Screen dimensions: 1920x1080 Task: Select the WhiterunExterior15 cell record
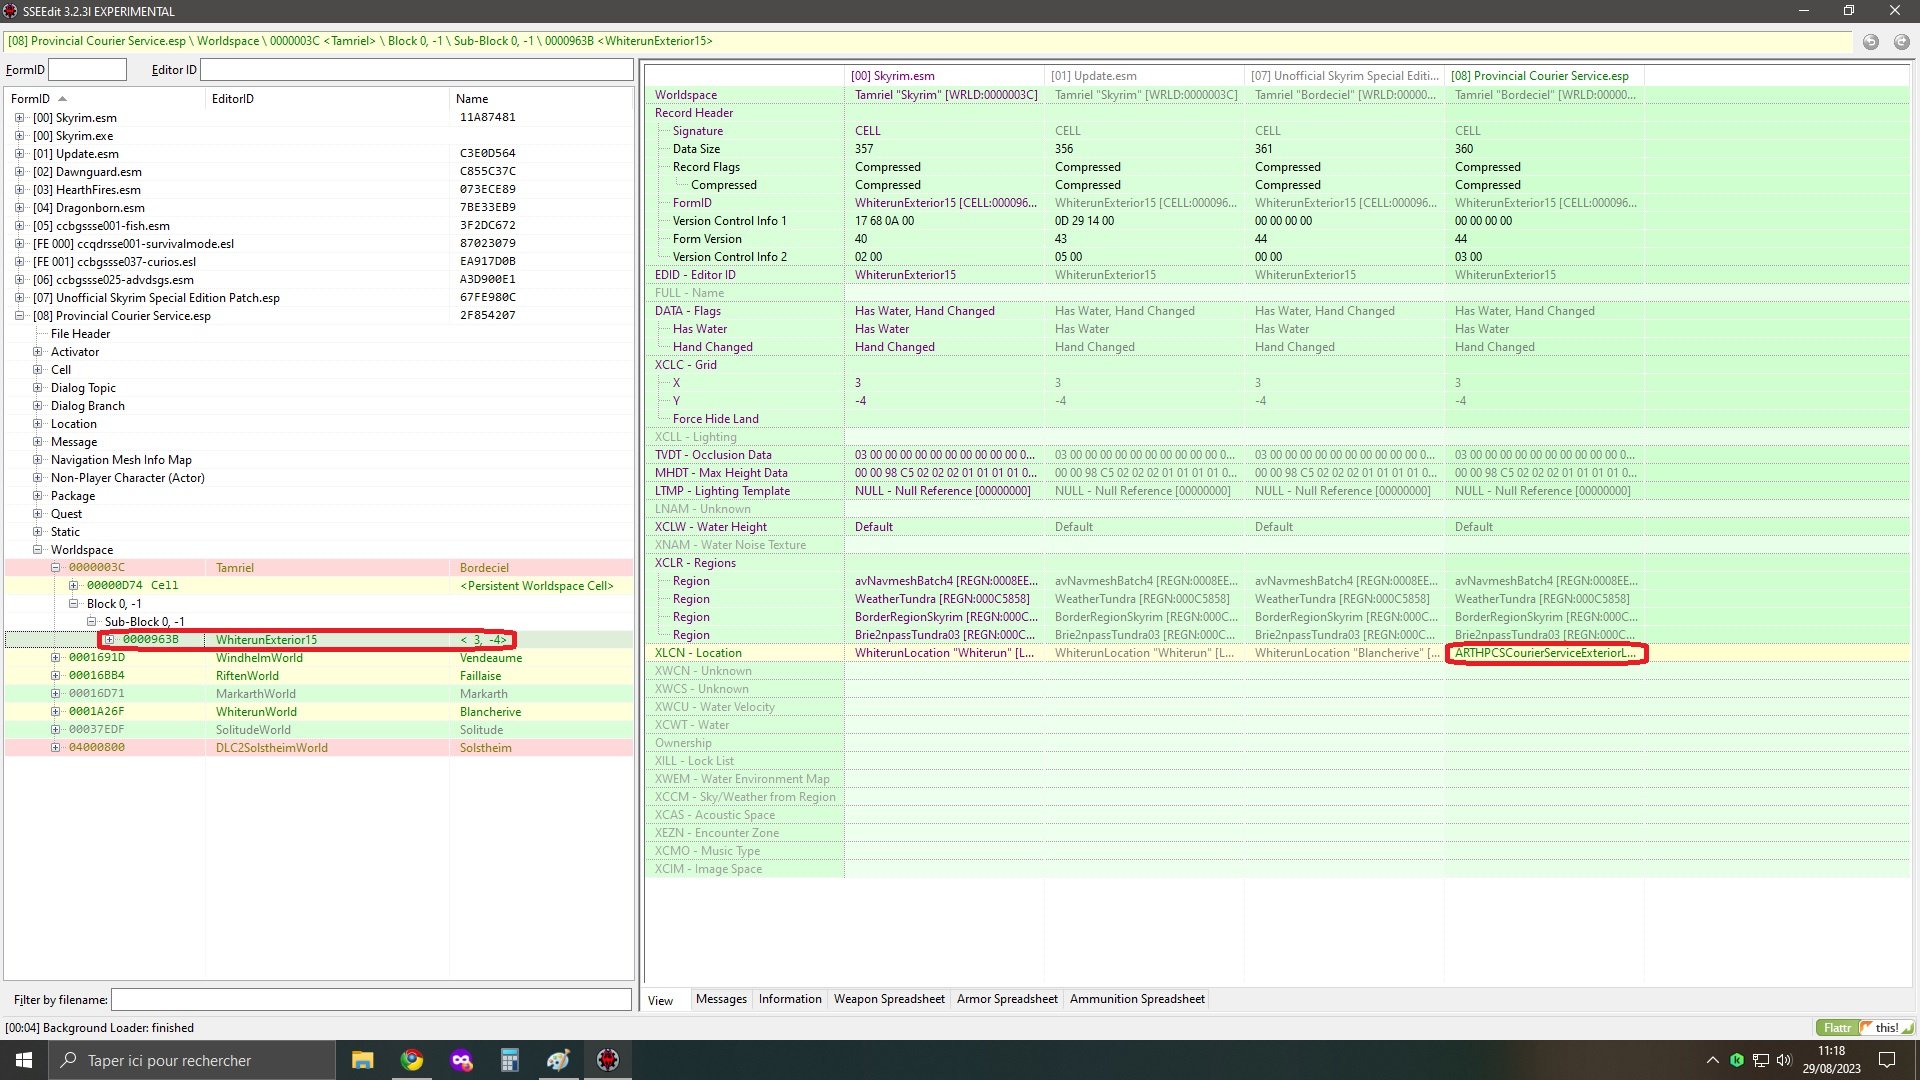click(319, 640)
